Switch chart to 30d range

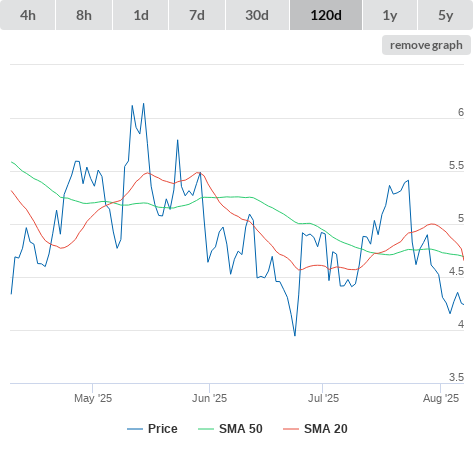257,15
